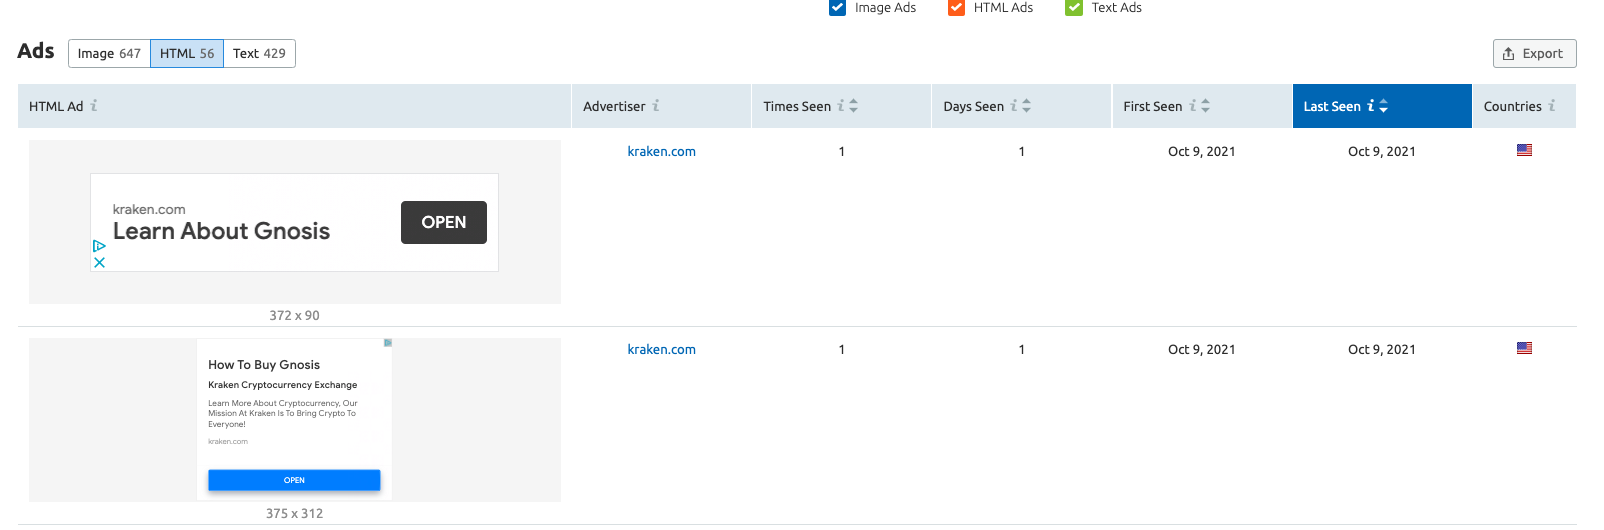
Task: Click the Last Seen column header
Action: pyautogui.click(x=1382, y=106)
